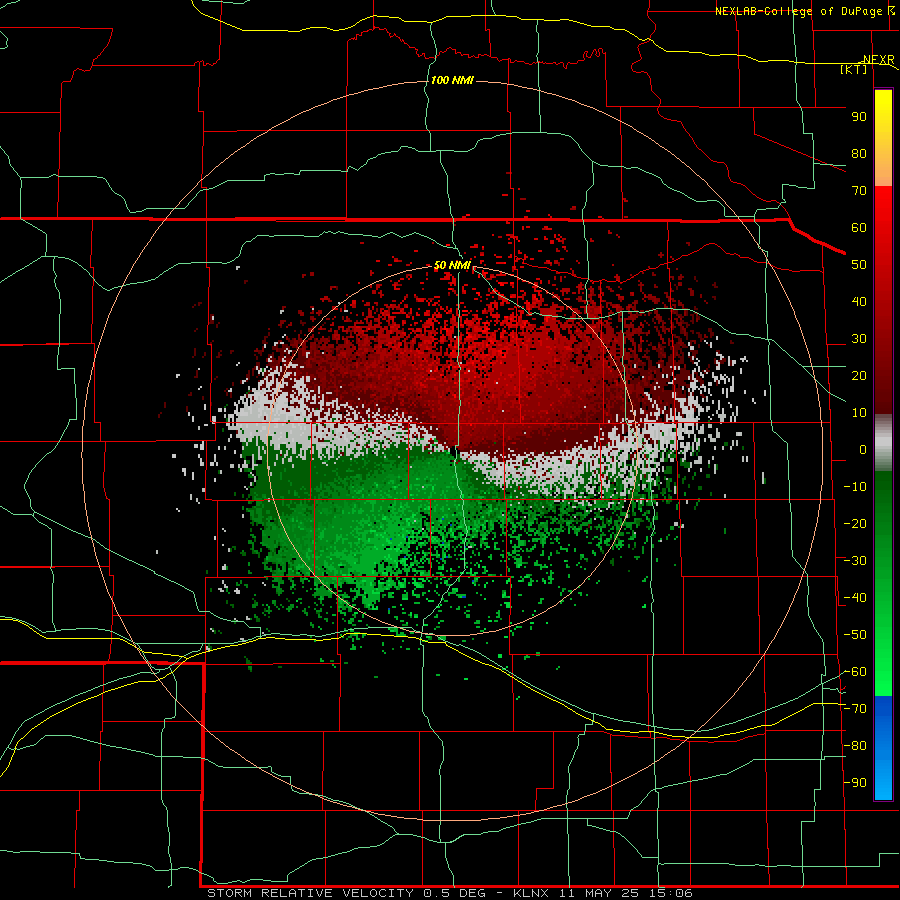Click the 30 value on the velocity scale
900x900 pixels.
[x=859, y=339]
